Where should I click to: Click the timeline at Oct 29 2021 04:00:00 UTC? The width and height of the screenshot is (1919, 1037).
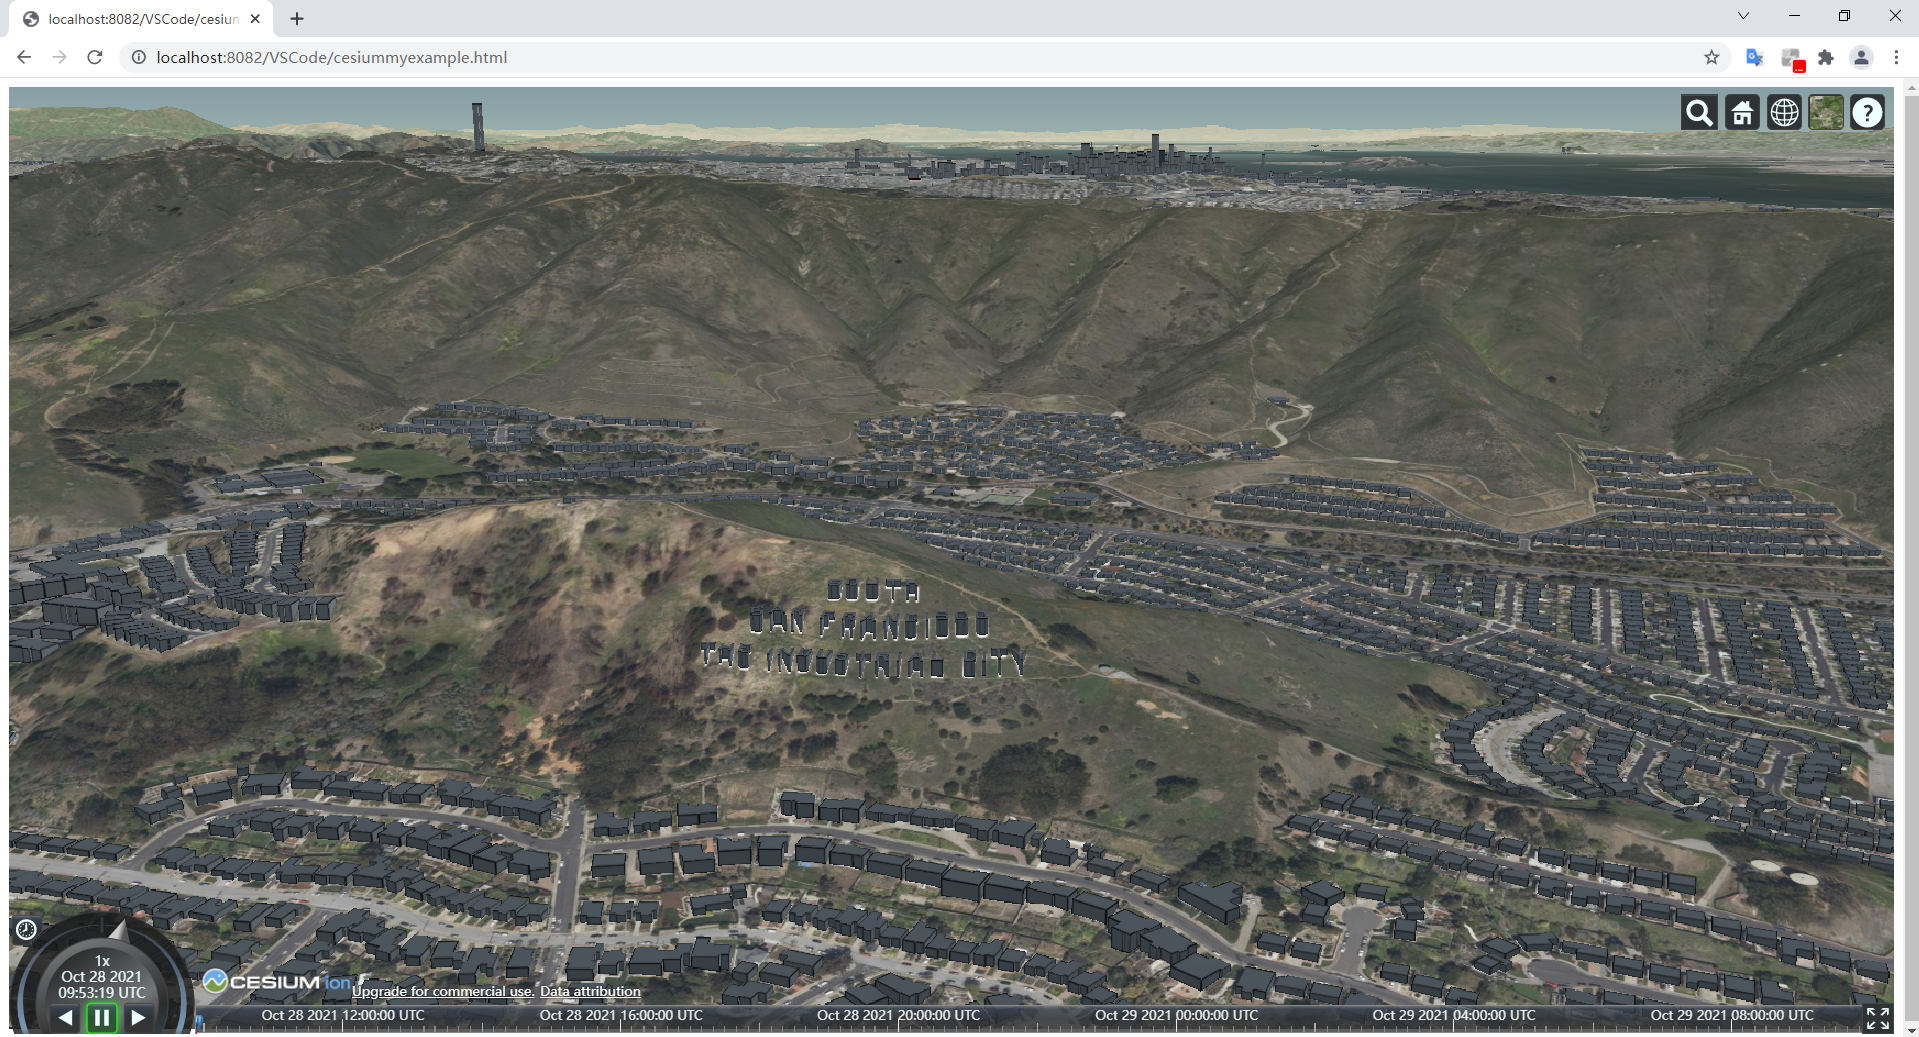[x=1454, y=1015]
